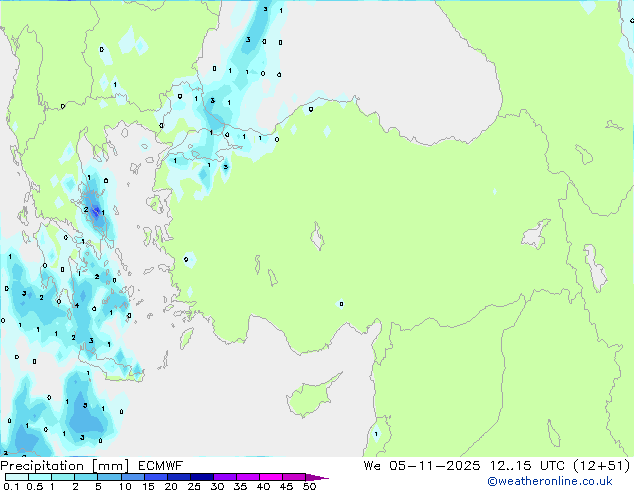Select the 5–10 mm legend swatch
The image size is (634, 490).
(x=109, y=477)
